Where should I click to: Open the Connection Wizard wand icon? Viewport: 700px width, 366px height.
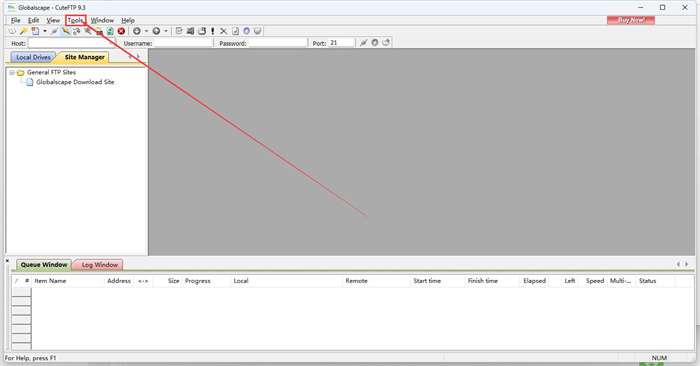[x=23, y=31]
